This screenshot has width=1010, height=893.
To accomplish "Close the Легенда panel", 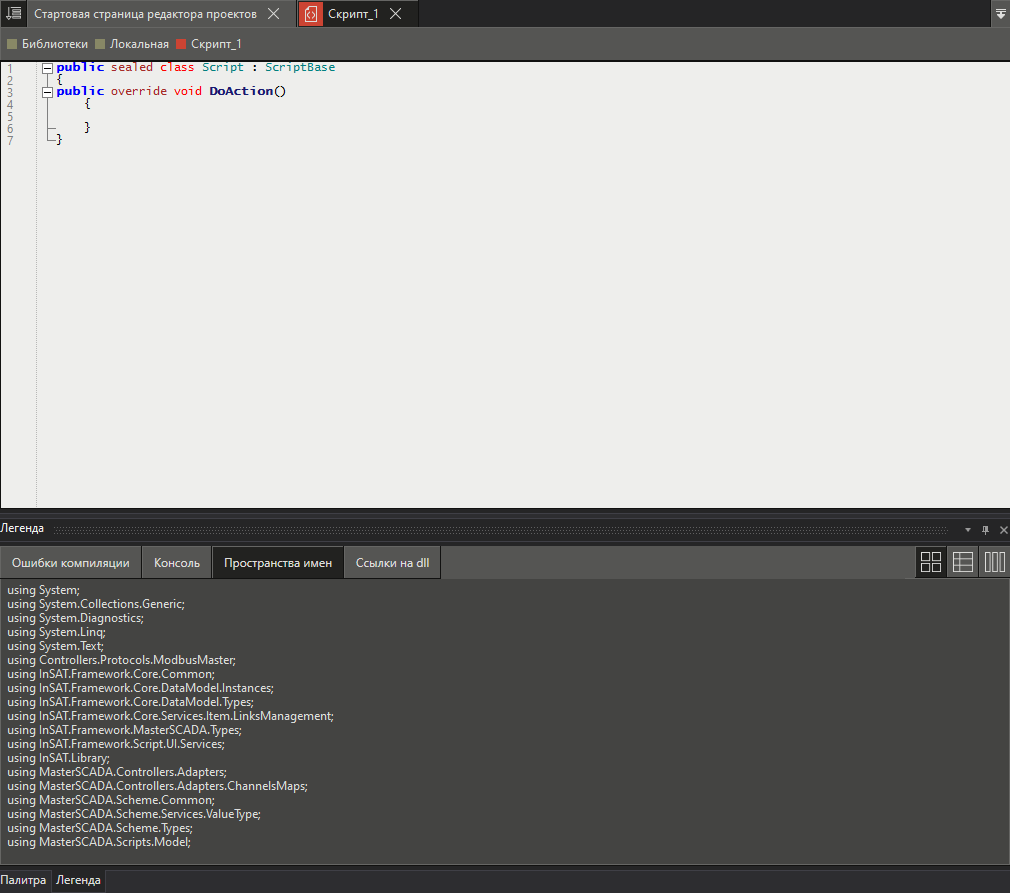I will [1003, 529].
